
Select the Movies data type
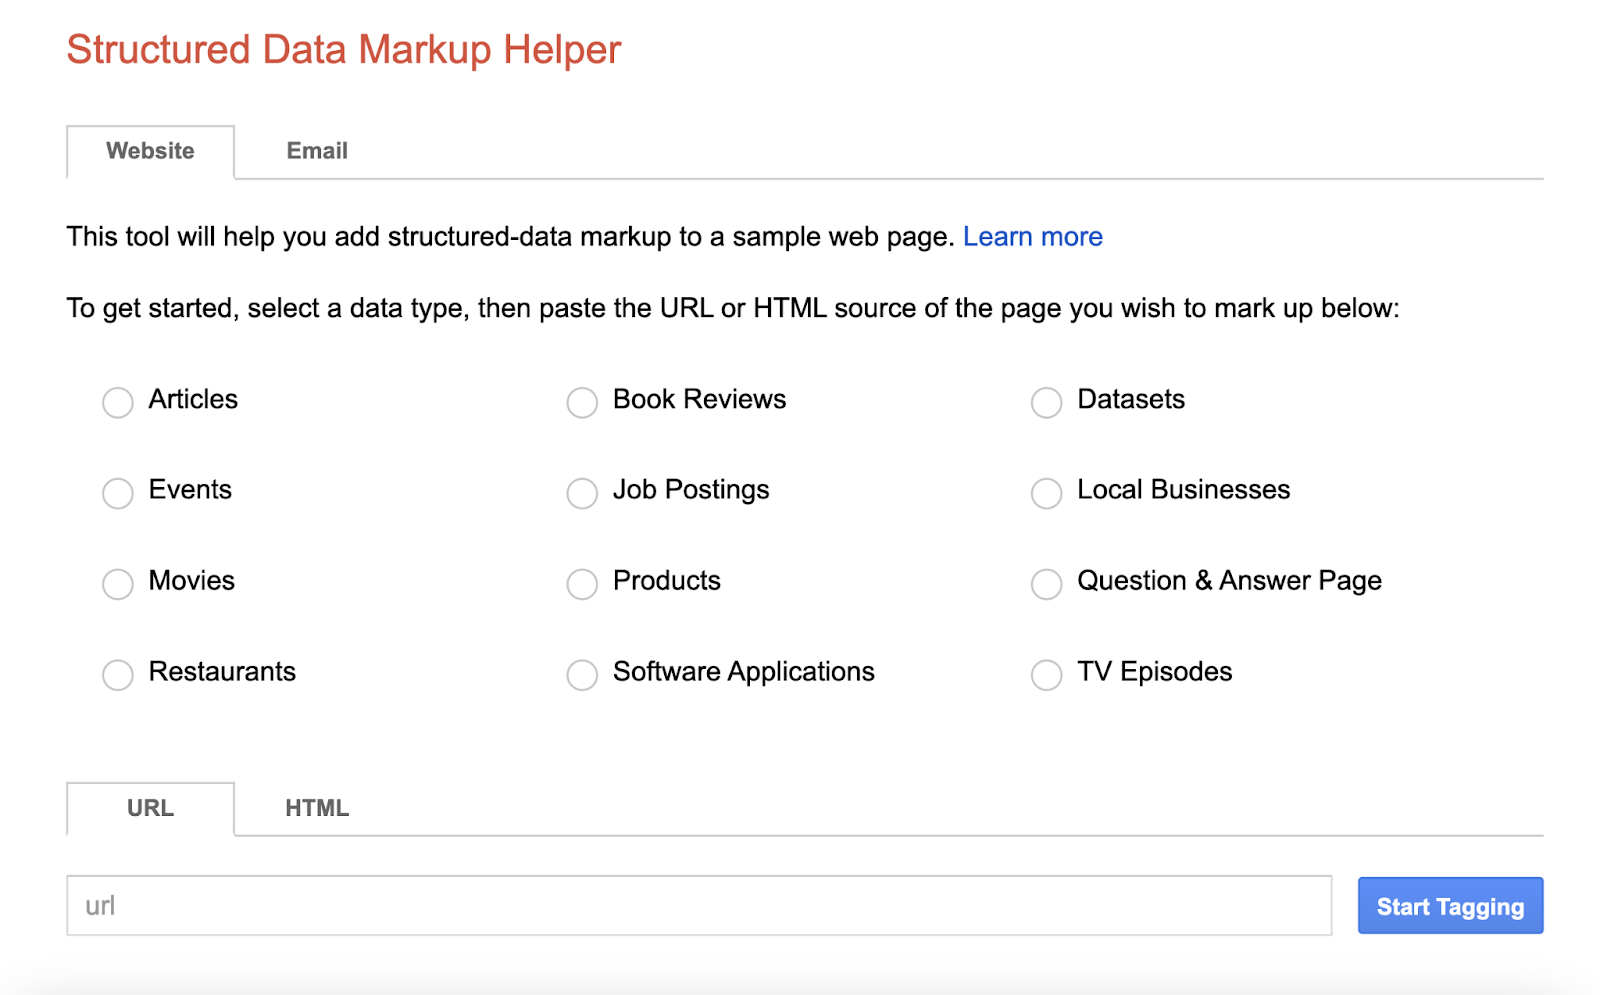click(x=117, y=584)
